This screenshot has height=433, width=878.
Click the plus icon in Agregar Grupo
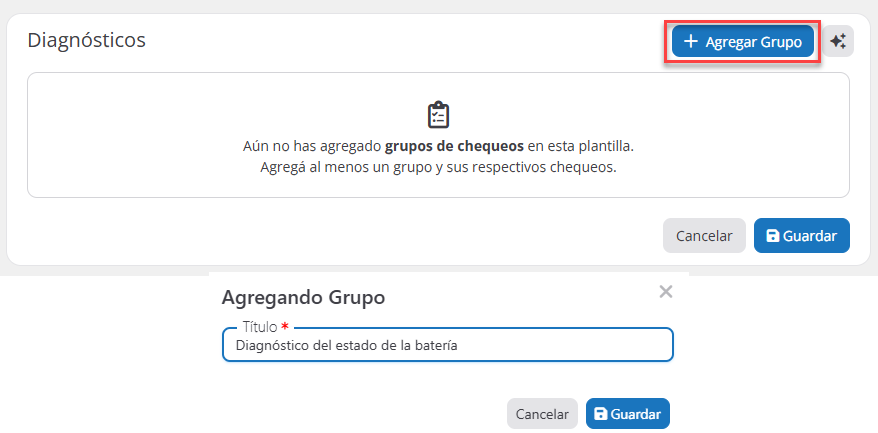pyautogui.click(x=690, y=41)
